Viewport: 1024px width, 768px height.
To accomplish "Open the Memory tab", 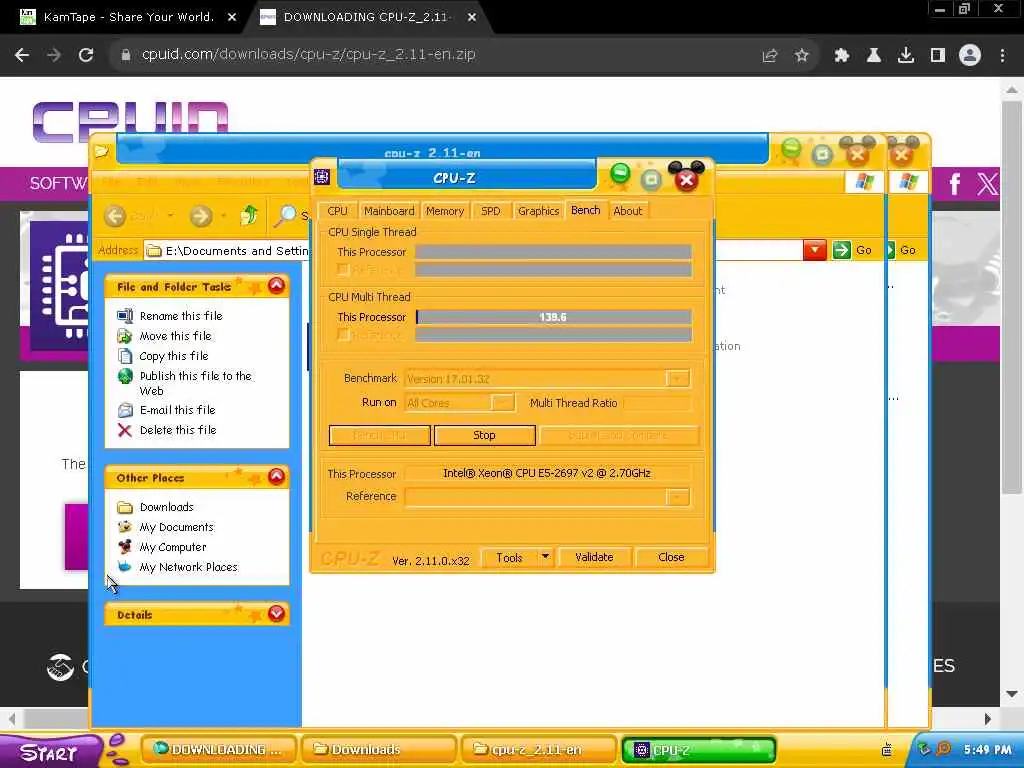I will point(445,211).
